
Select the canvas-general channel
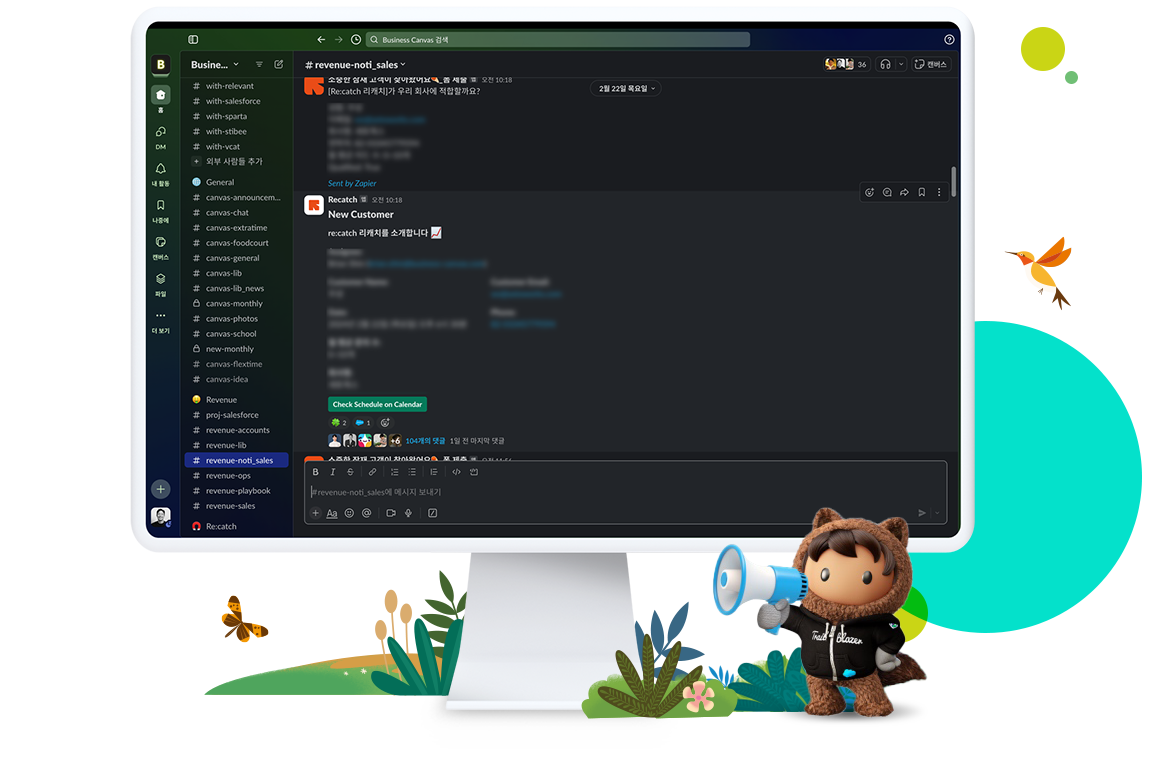pos(233,258)
